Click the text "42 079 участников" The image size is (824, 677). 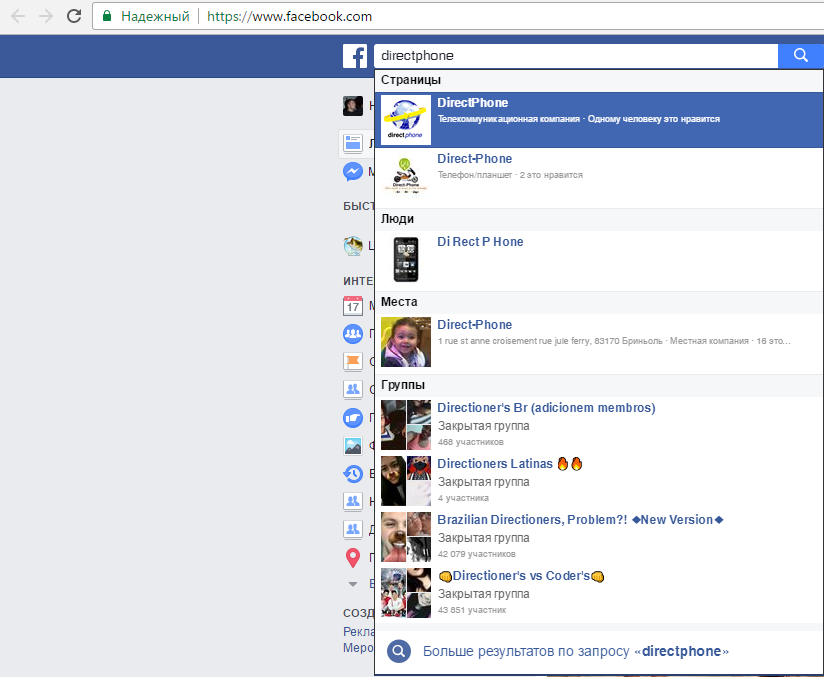click(477, 554)
